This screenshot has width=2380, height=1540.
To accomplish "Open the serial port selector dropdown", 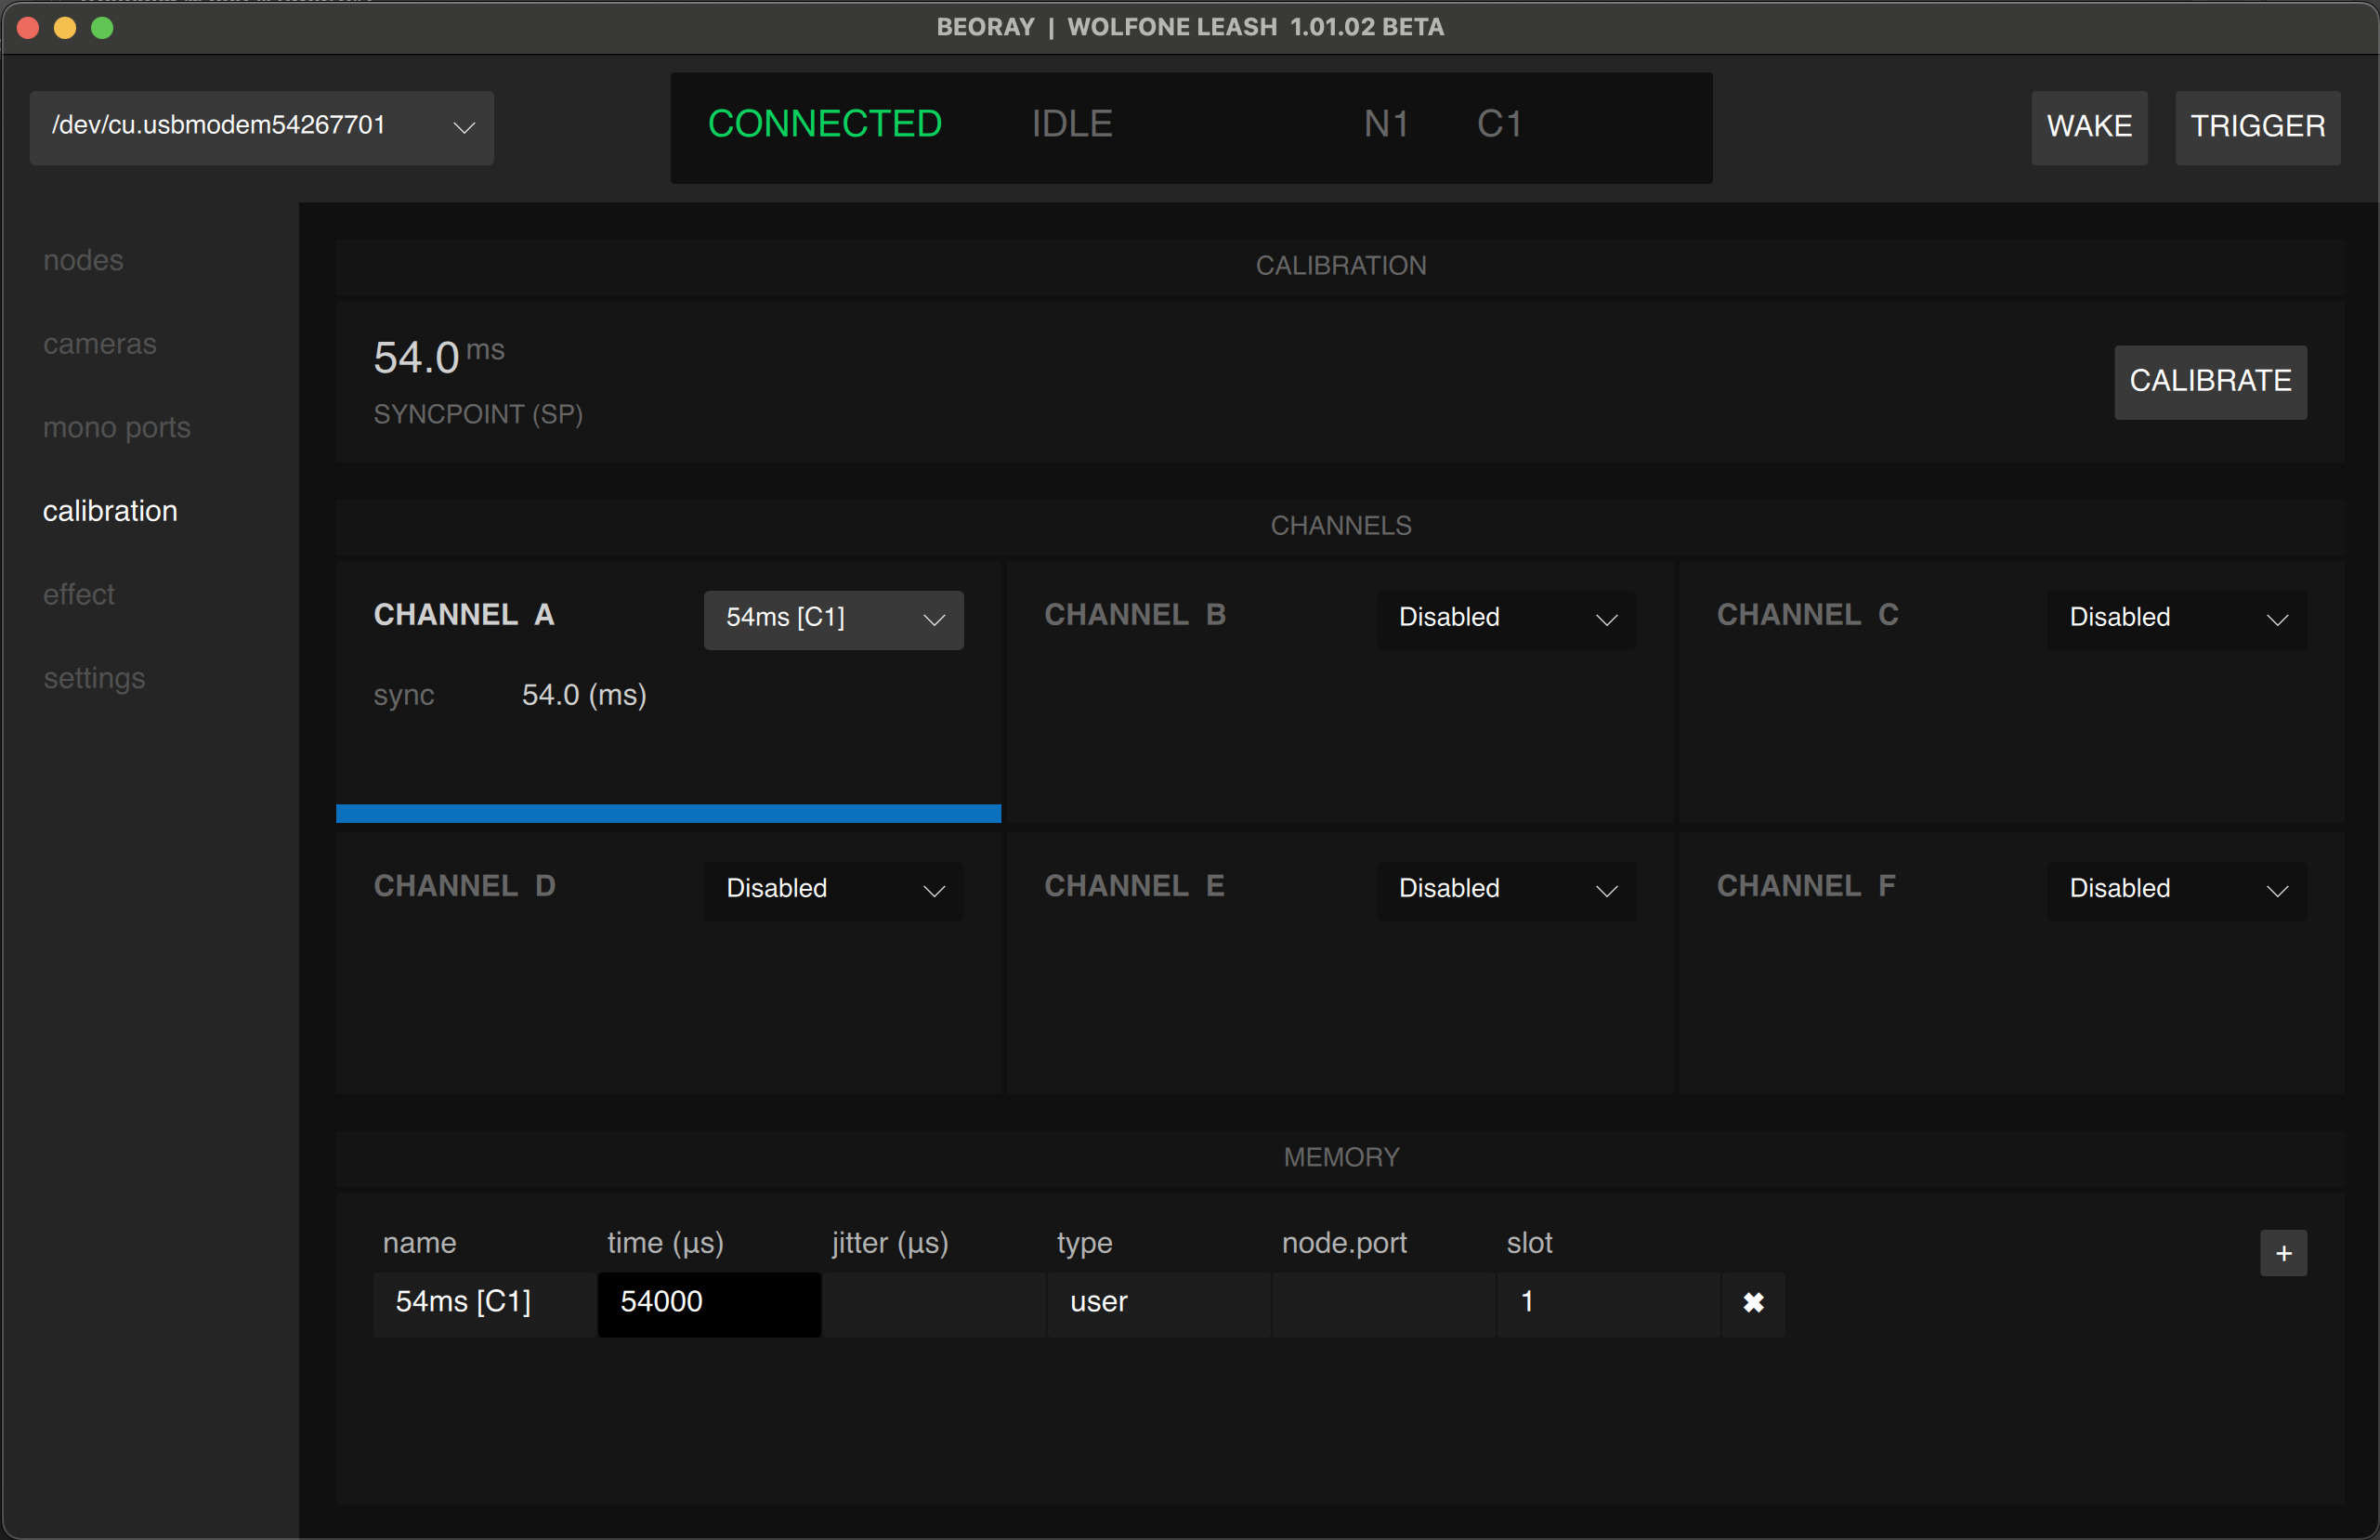I will [262, 127].
